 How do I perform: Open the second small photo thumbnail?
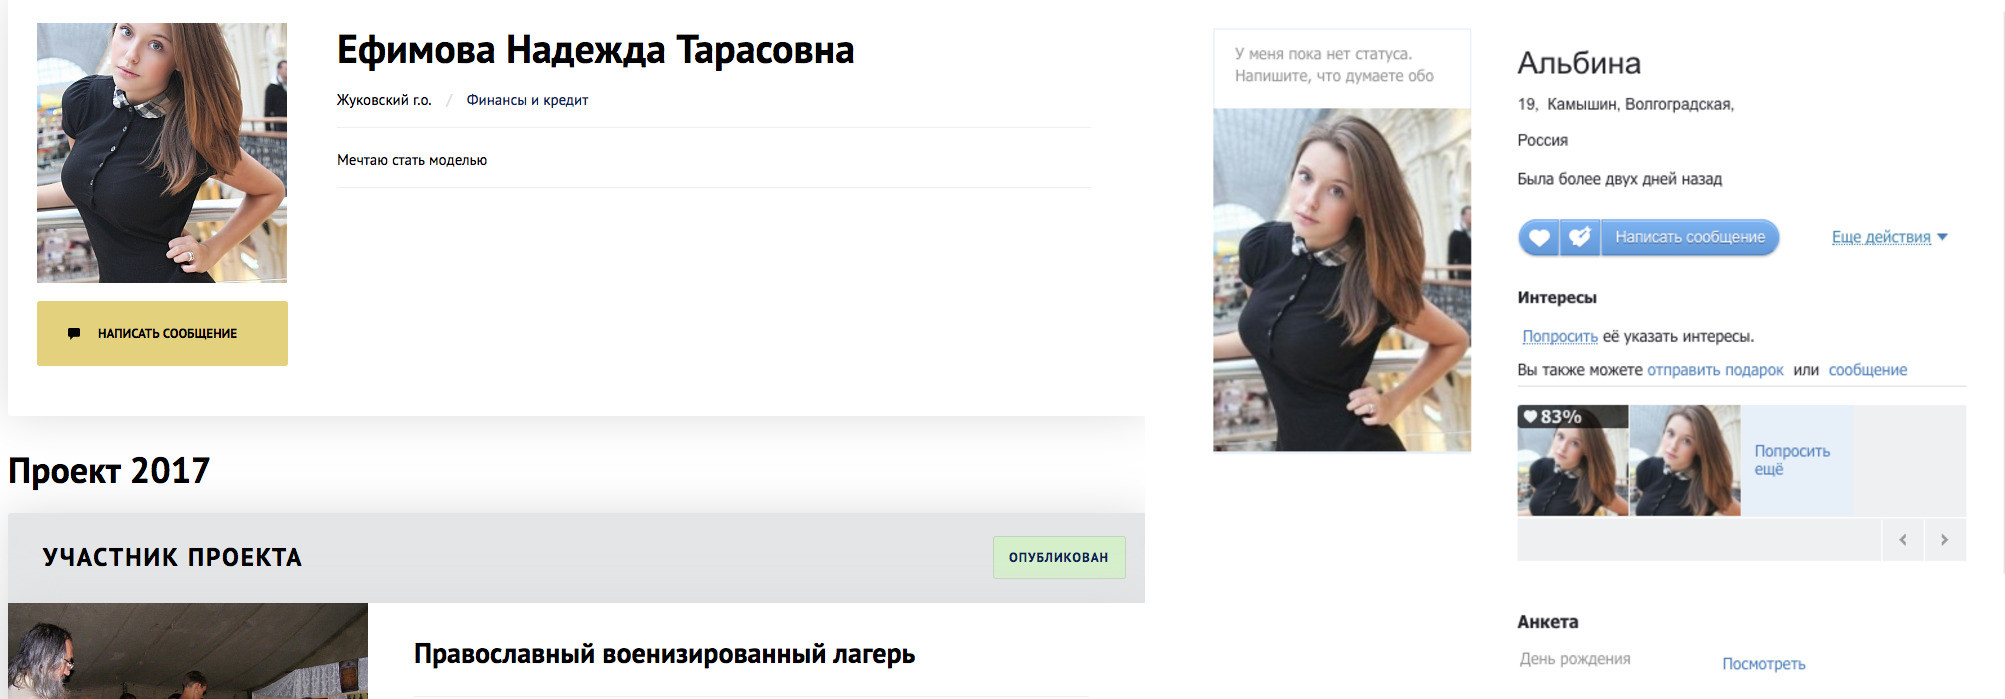click(1685, 460)
